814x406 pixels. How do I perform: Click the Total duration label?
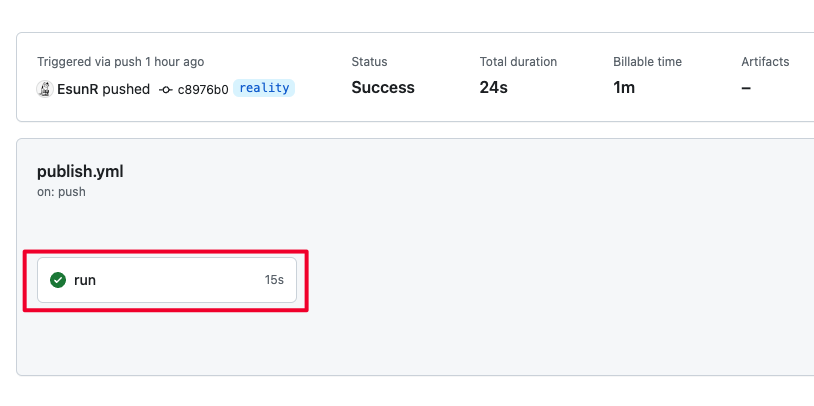tap(518, 62)
